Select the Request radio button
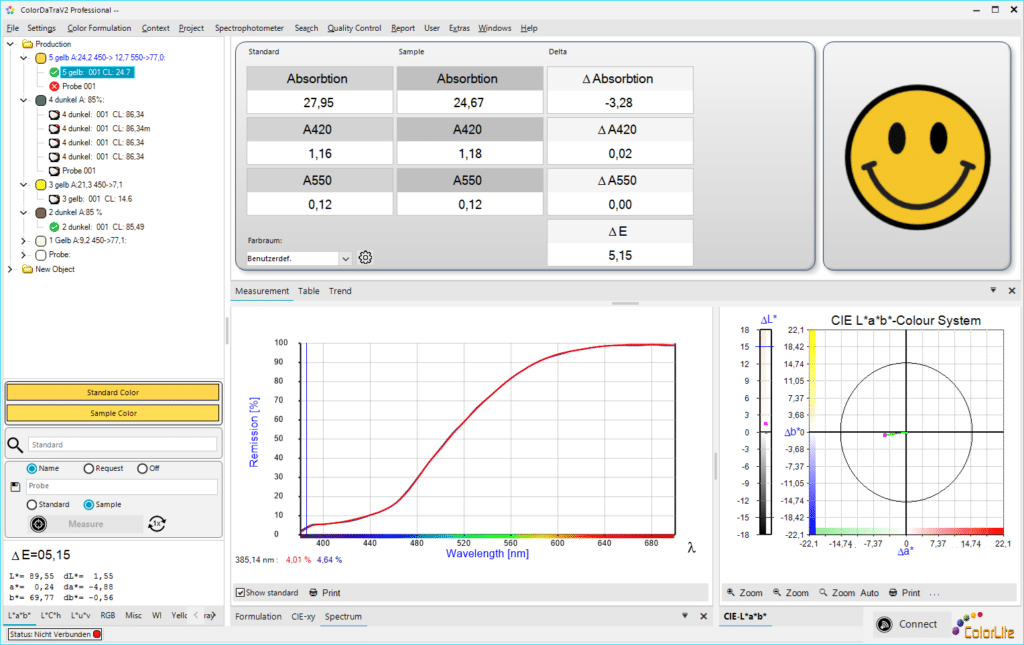 89,469
